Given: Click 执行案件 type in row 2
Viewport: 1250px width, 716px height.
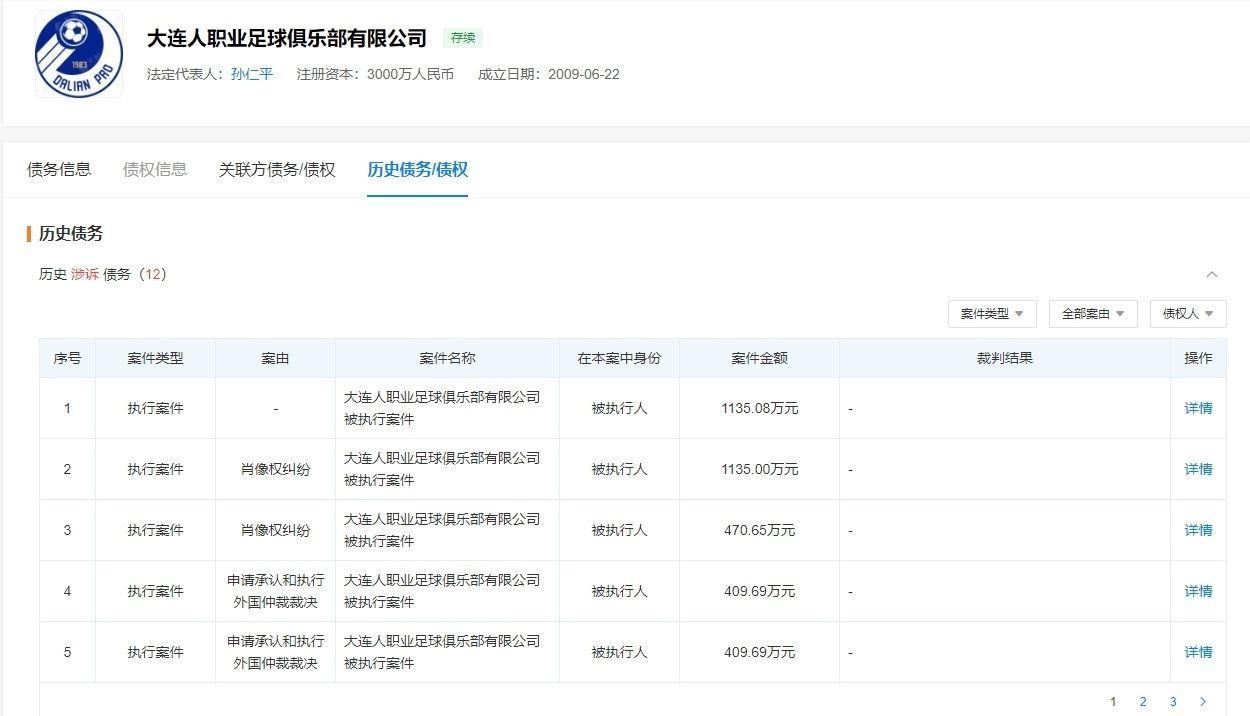Looking at the screenshot, I should click(x=155, y=469).
